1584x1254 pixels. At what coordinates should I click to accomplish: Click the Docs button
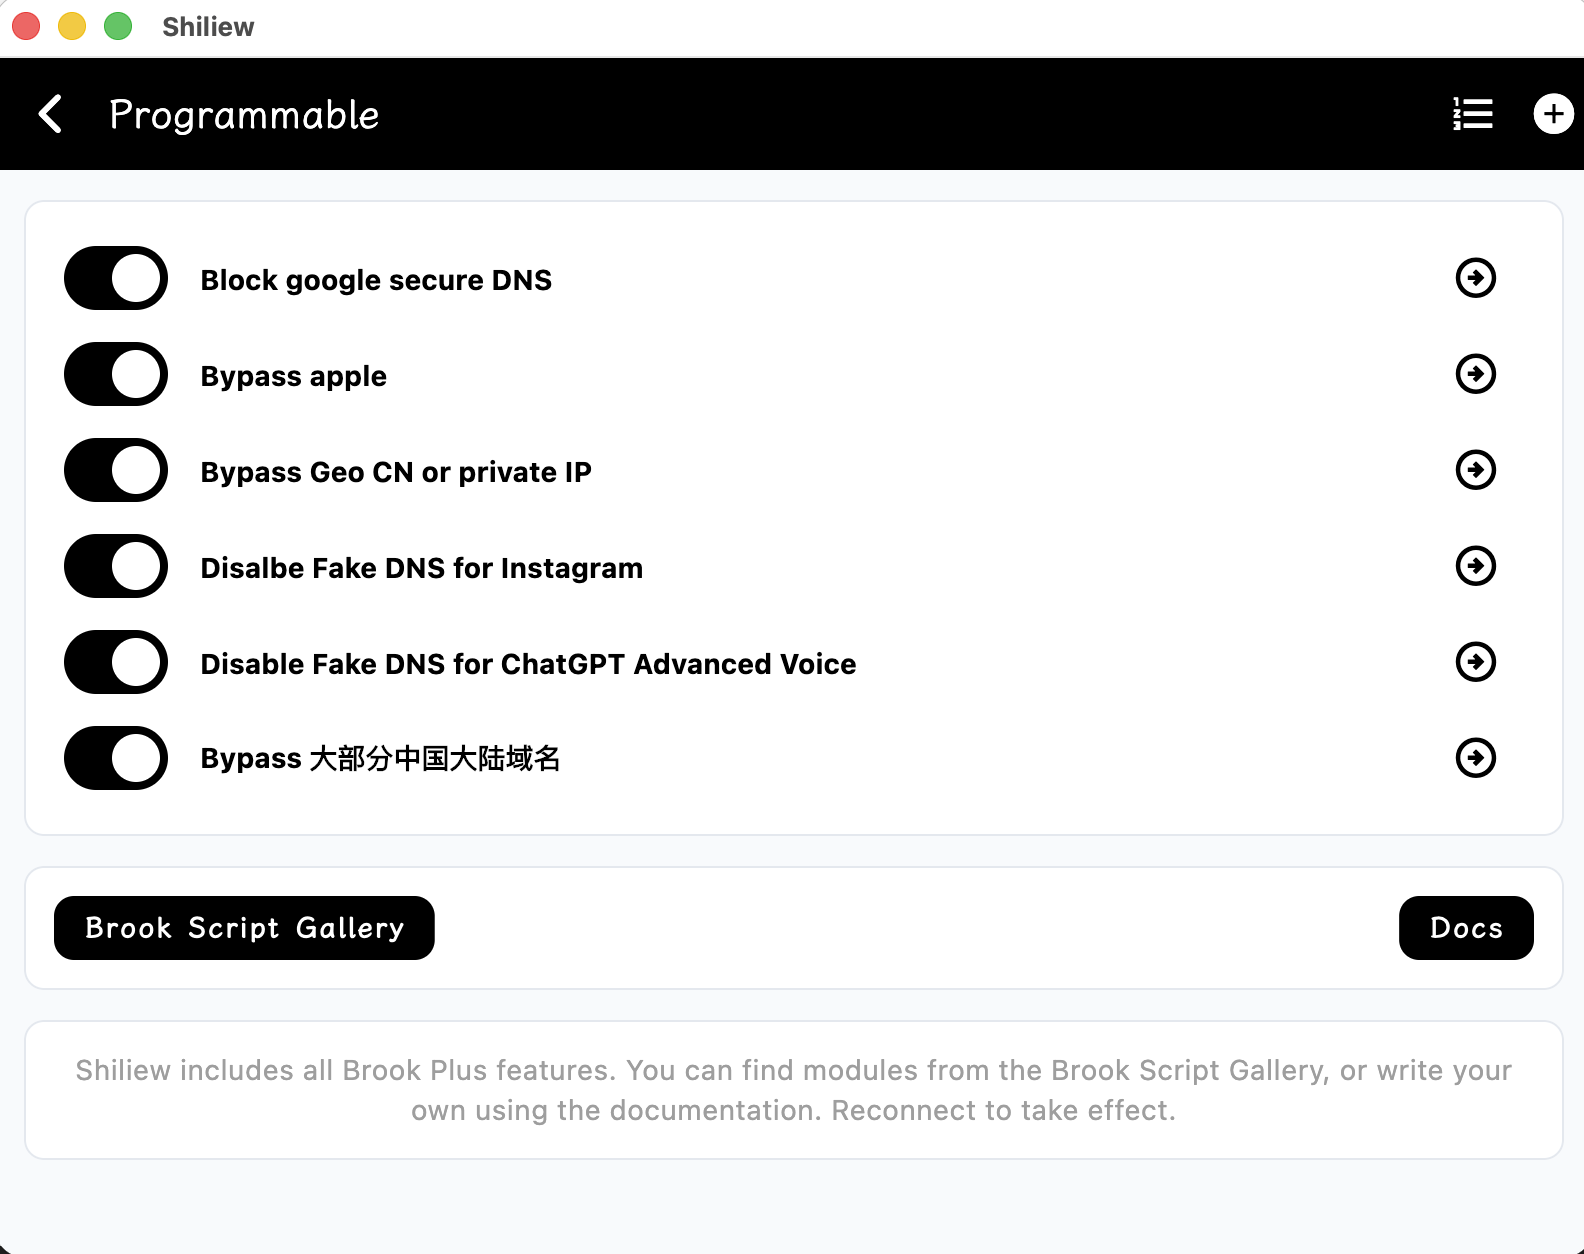(1465, 928)
